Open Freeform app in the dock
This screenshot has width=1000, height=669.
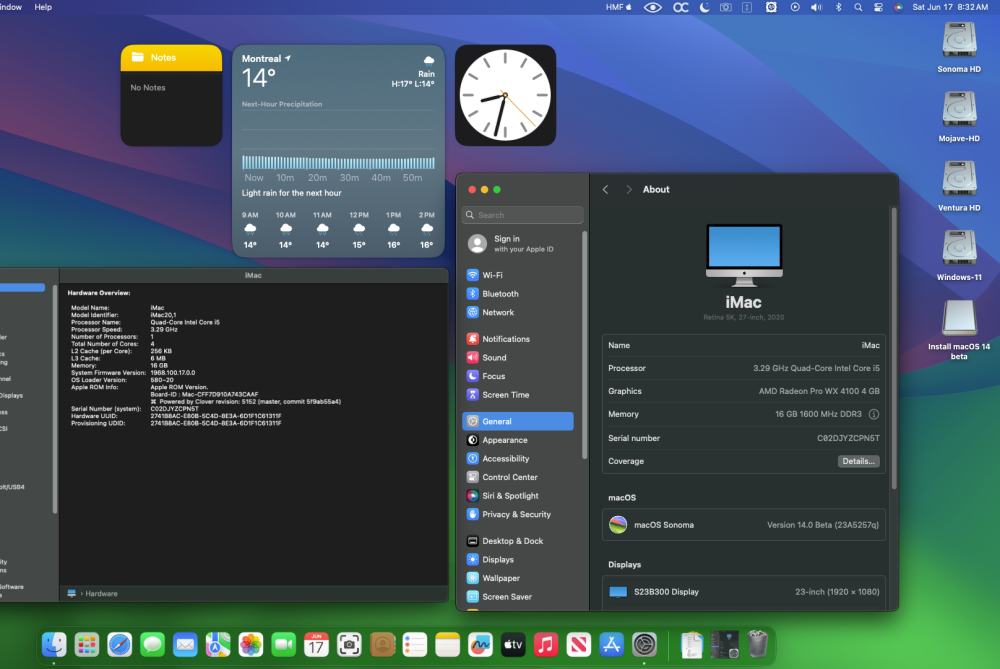[x=480, y=645]
